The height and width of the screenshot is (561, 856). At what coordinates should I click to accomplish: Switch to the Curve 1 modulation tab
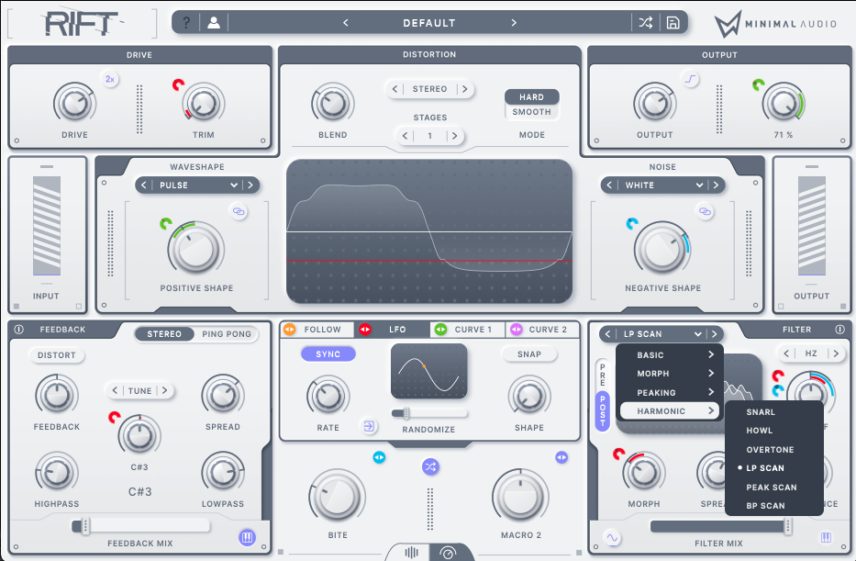[x=467, y=330]
